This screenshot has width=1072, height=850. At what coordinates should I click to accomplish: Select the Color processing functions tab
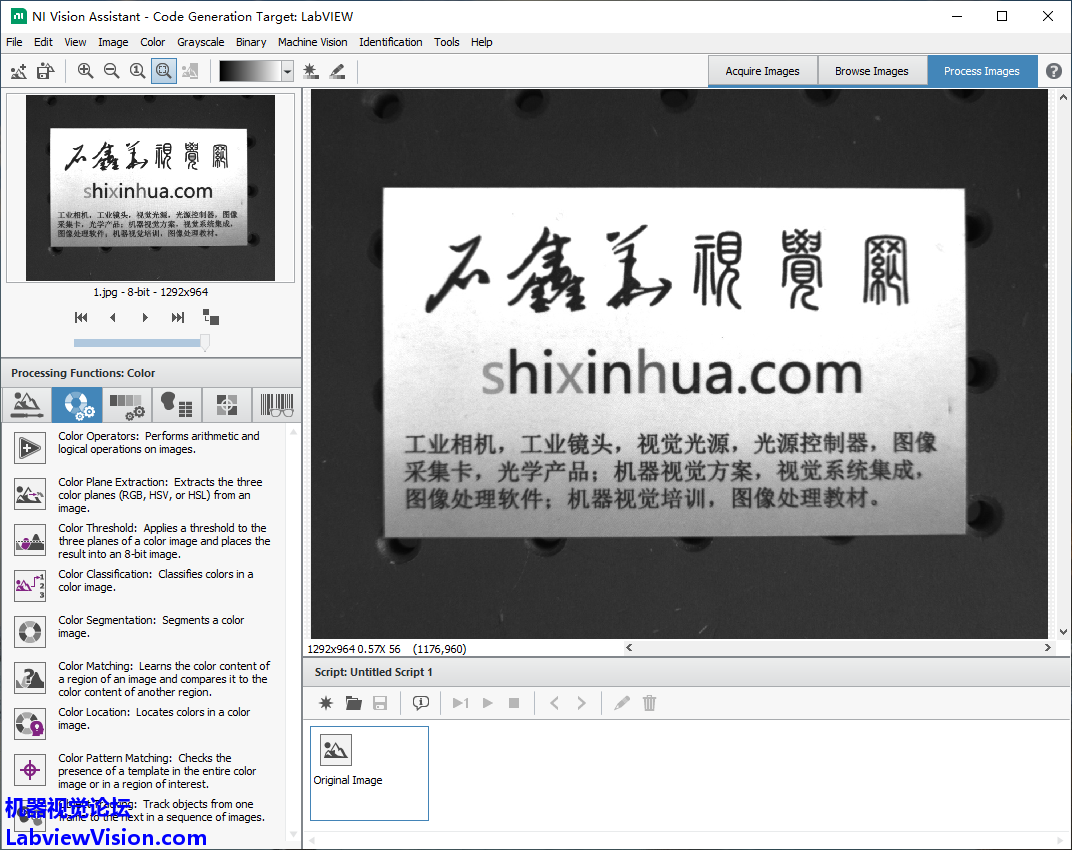tap(77, 404)
